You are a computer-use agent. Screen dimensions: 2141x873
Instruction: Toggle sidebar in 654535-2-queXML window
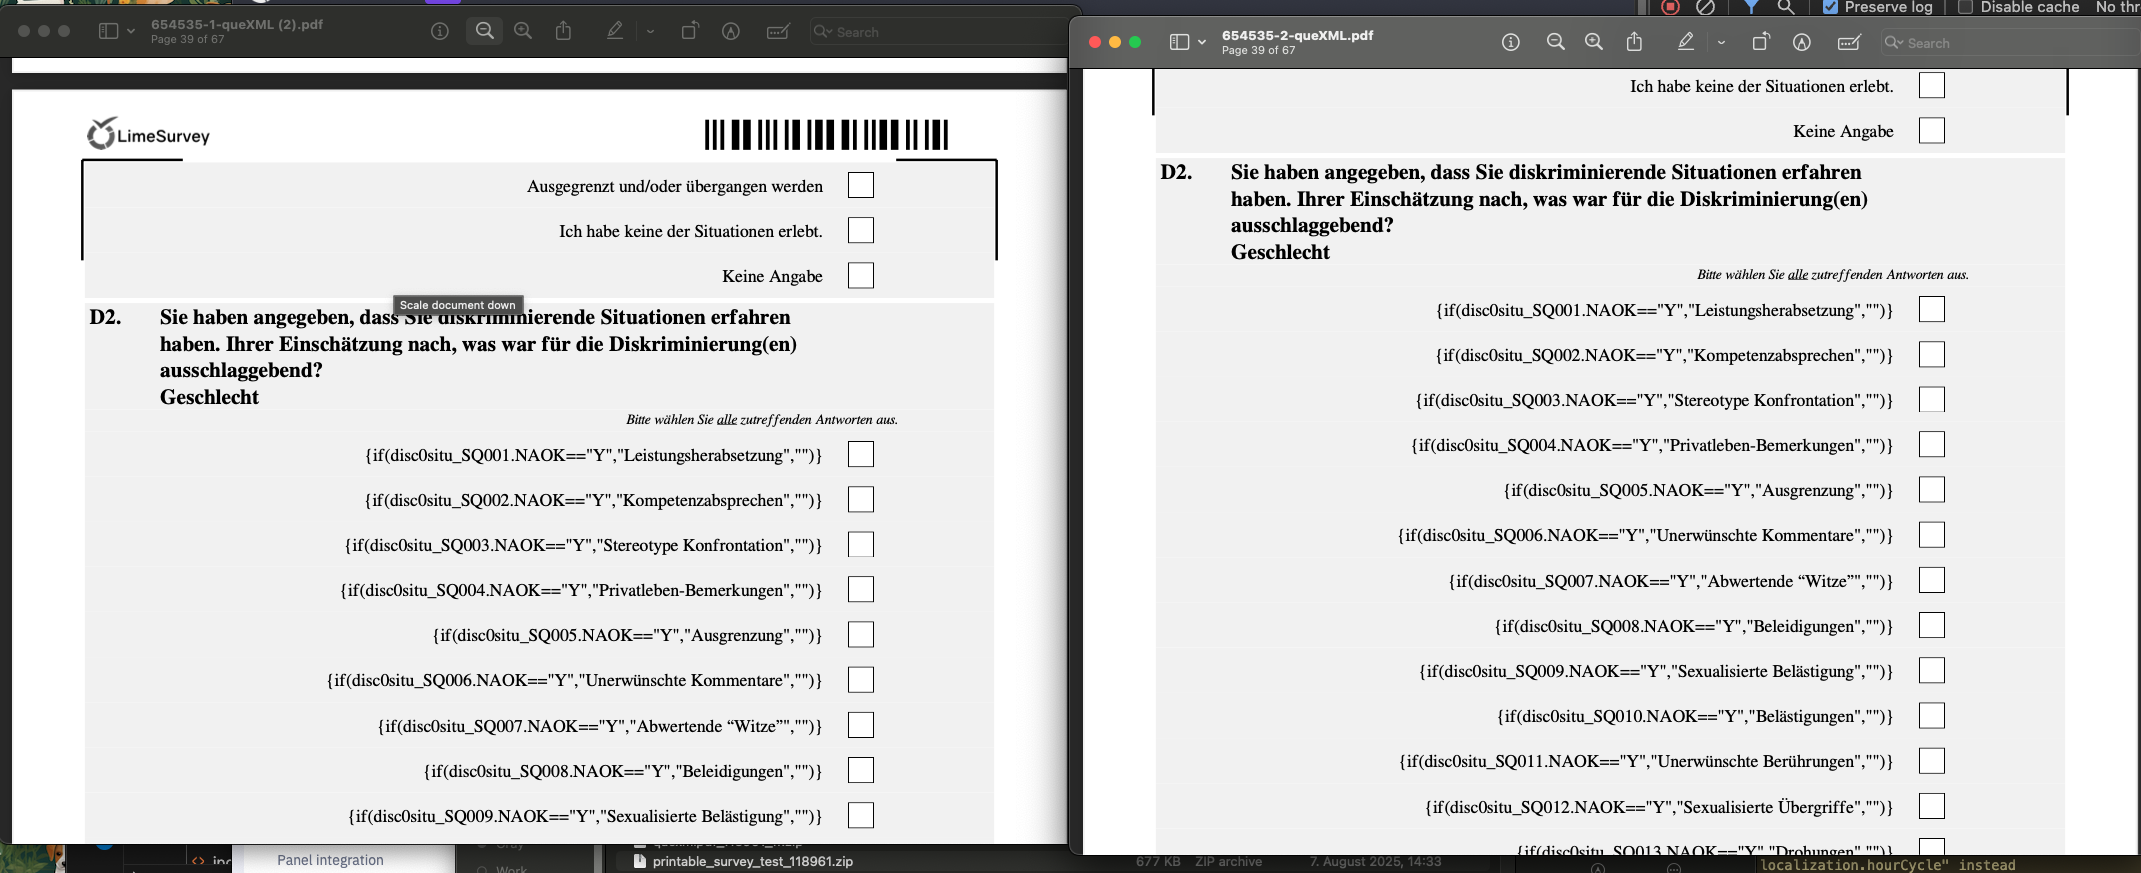(1179, 42)
